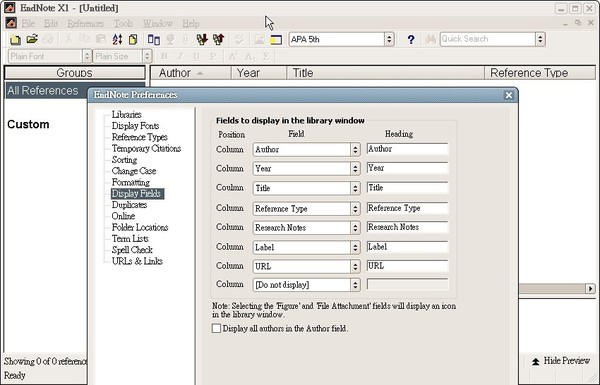Click the binoculars search icon

(431, 39)
